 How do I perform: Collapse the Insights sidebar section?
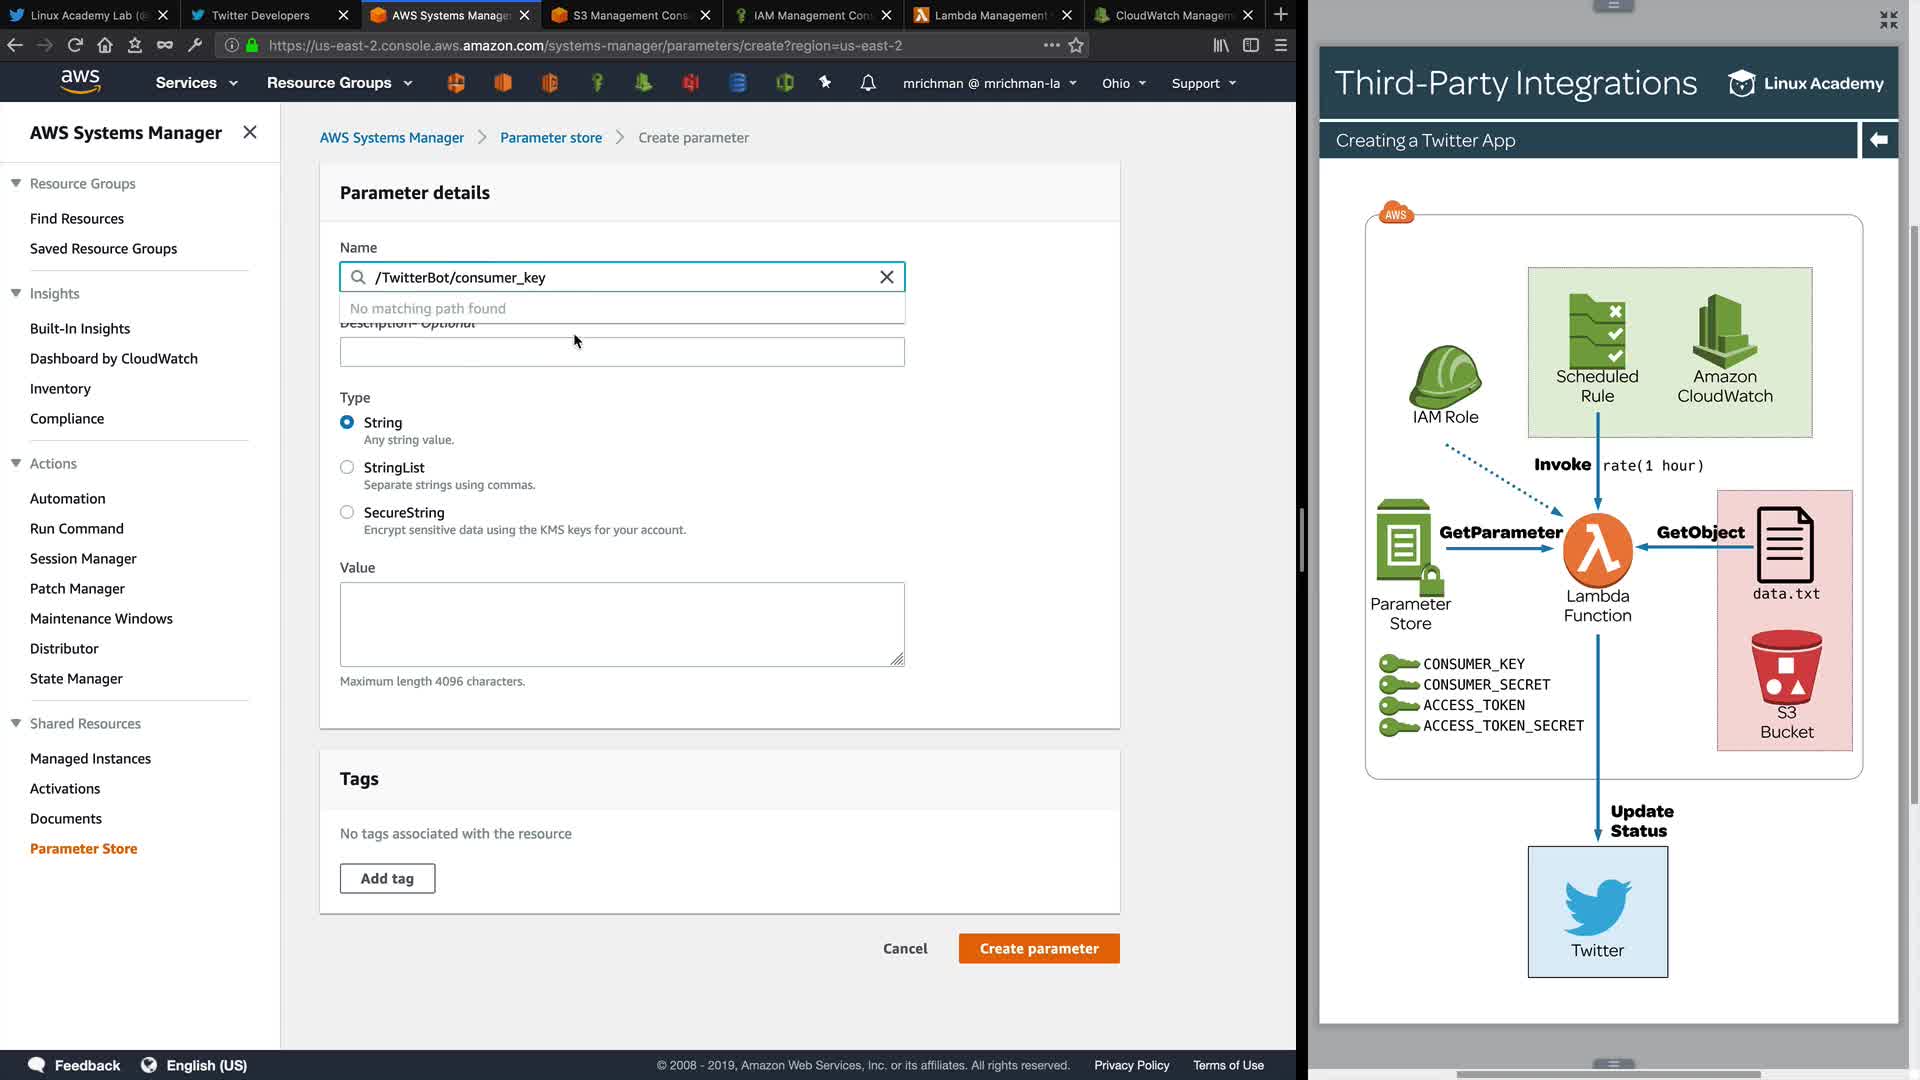(x=16, y=293)
